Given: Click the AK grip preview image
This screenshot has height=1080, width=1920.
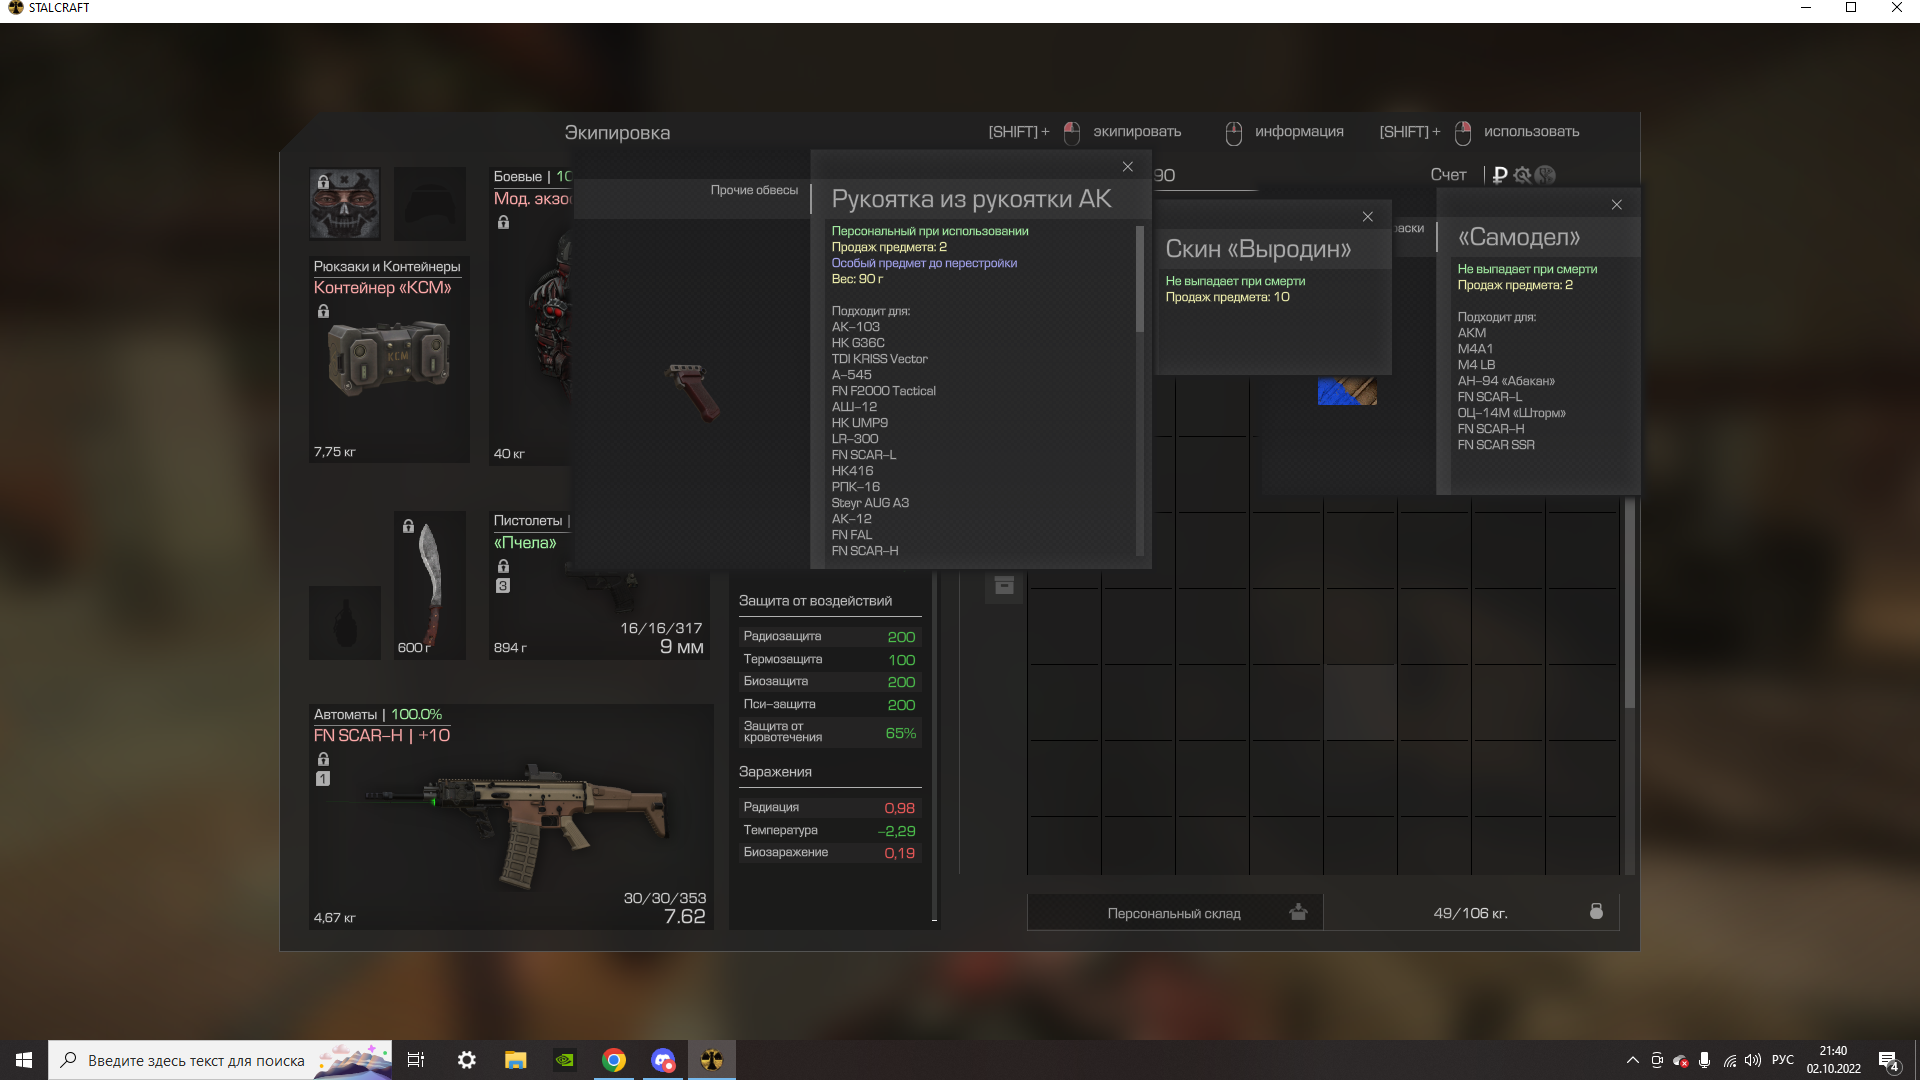Looking at the screenshot, I should click(692, 391).
